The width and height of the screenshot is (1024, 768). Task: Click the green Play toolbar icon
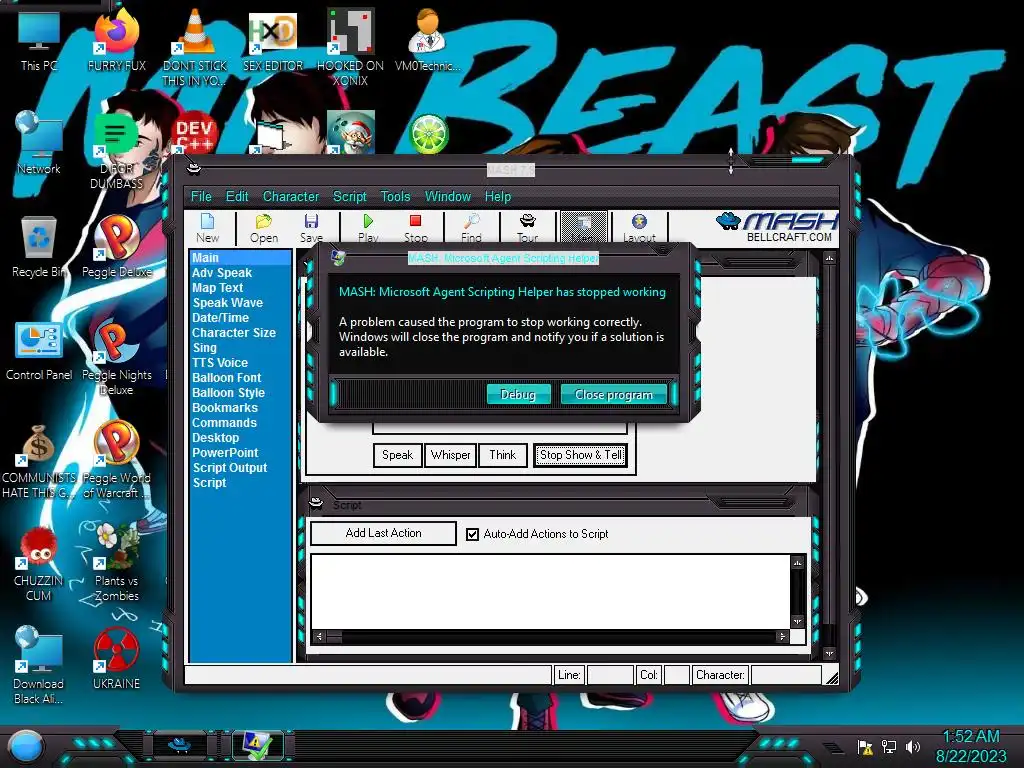pyautogui.click(x=368, y=221)
